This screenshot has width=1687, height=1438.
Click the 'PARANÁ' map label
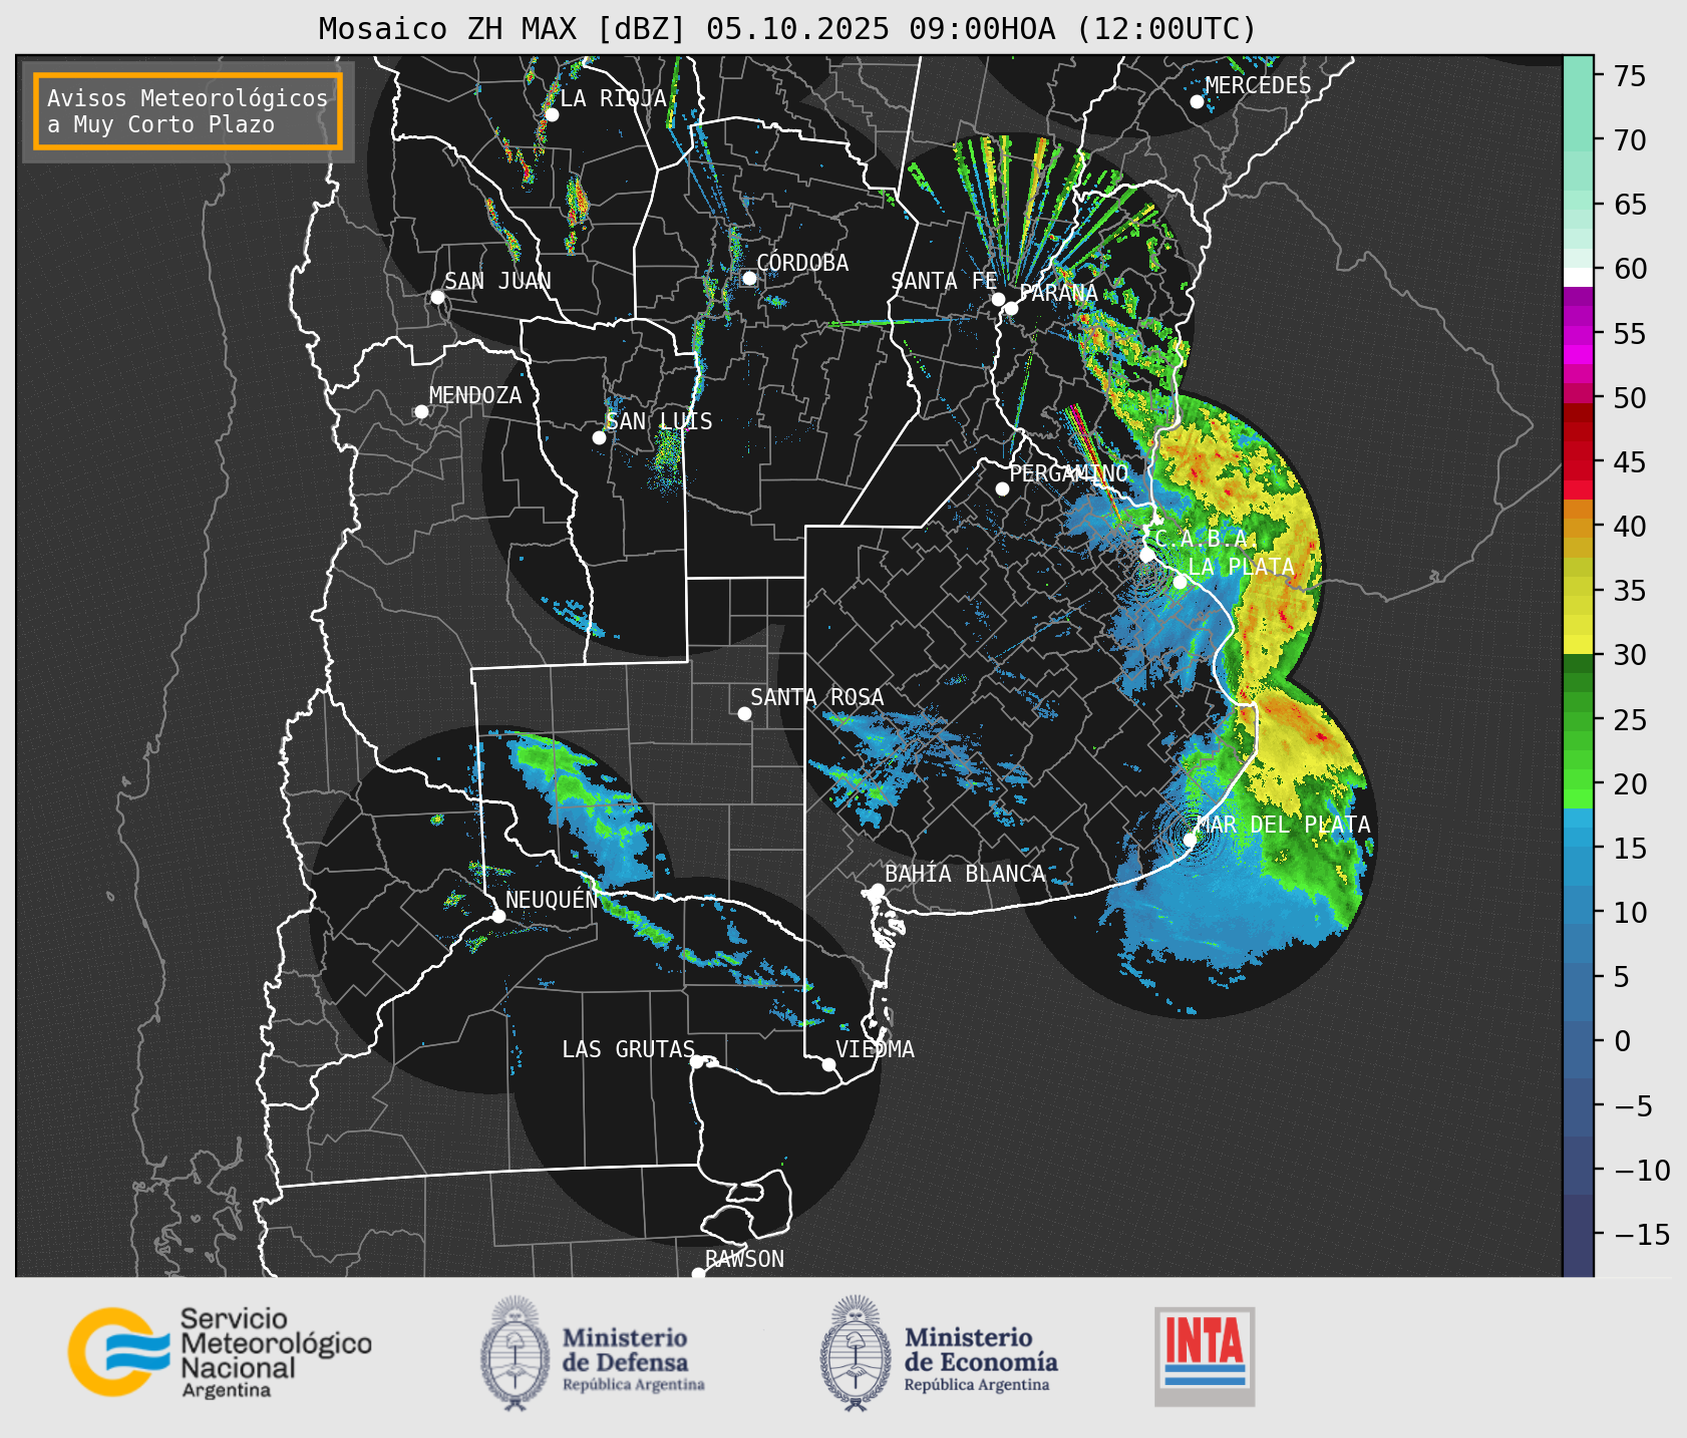(x=1058, y=293)
